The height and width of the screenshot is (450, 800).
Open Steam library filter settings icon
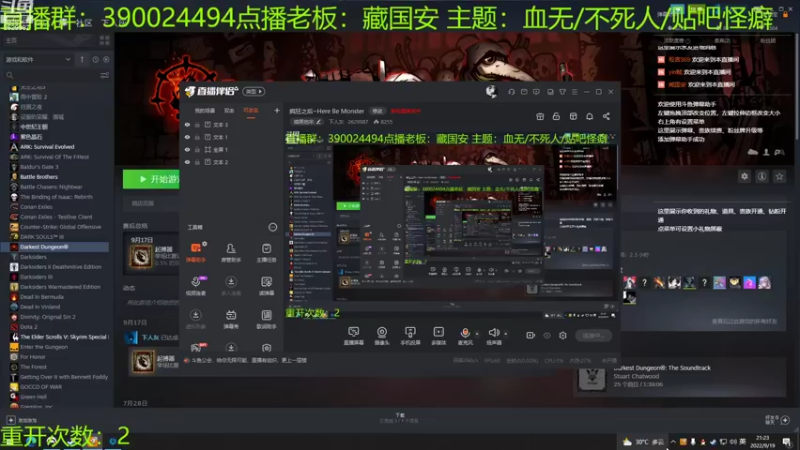click(105, 76)
